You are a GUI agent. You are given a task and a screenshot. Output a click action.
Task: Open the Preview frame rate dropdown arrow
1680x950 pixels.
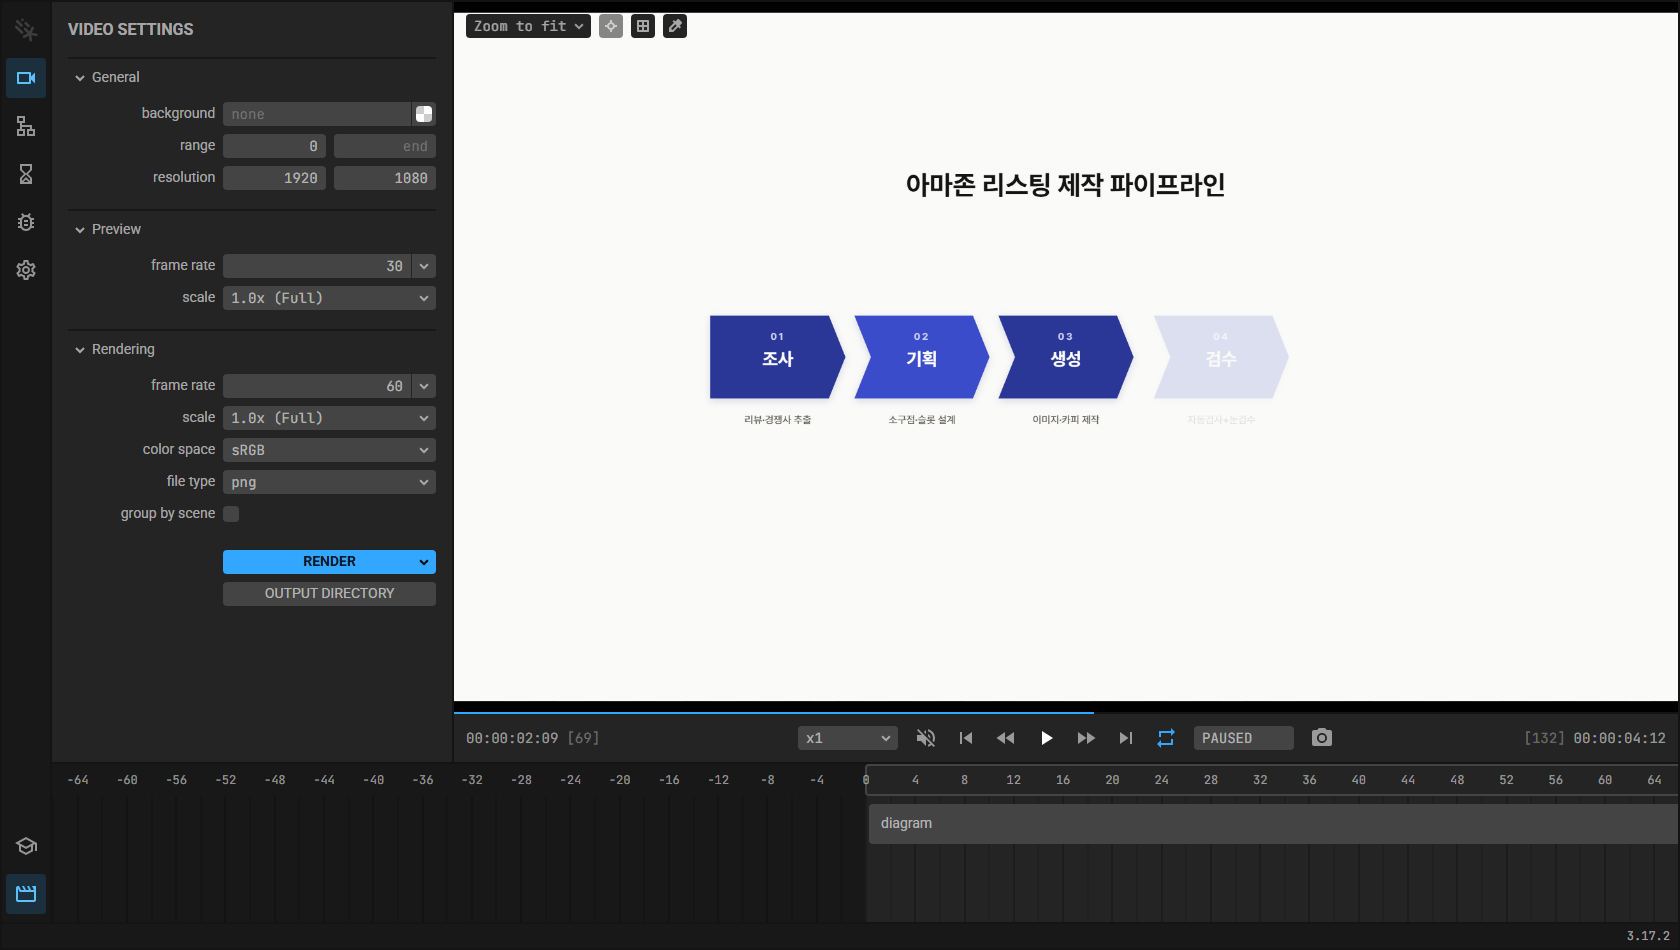pos(424,266)
